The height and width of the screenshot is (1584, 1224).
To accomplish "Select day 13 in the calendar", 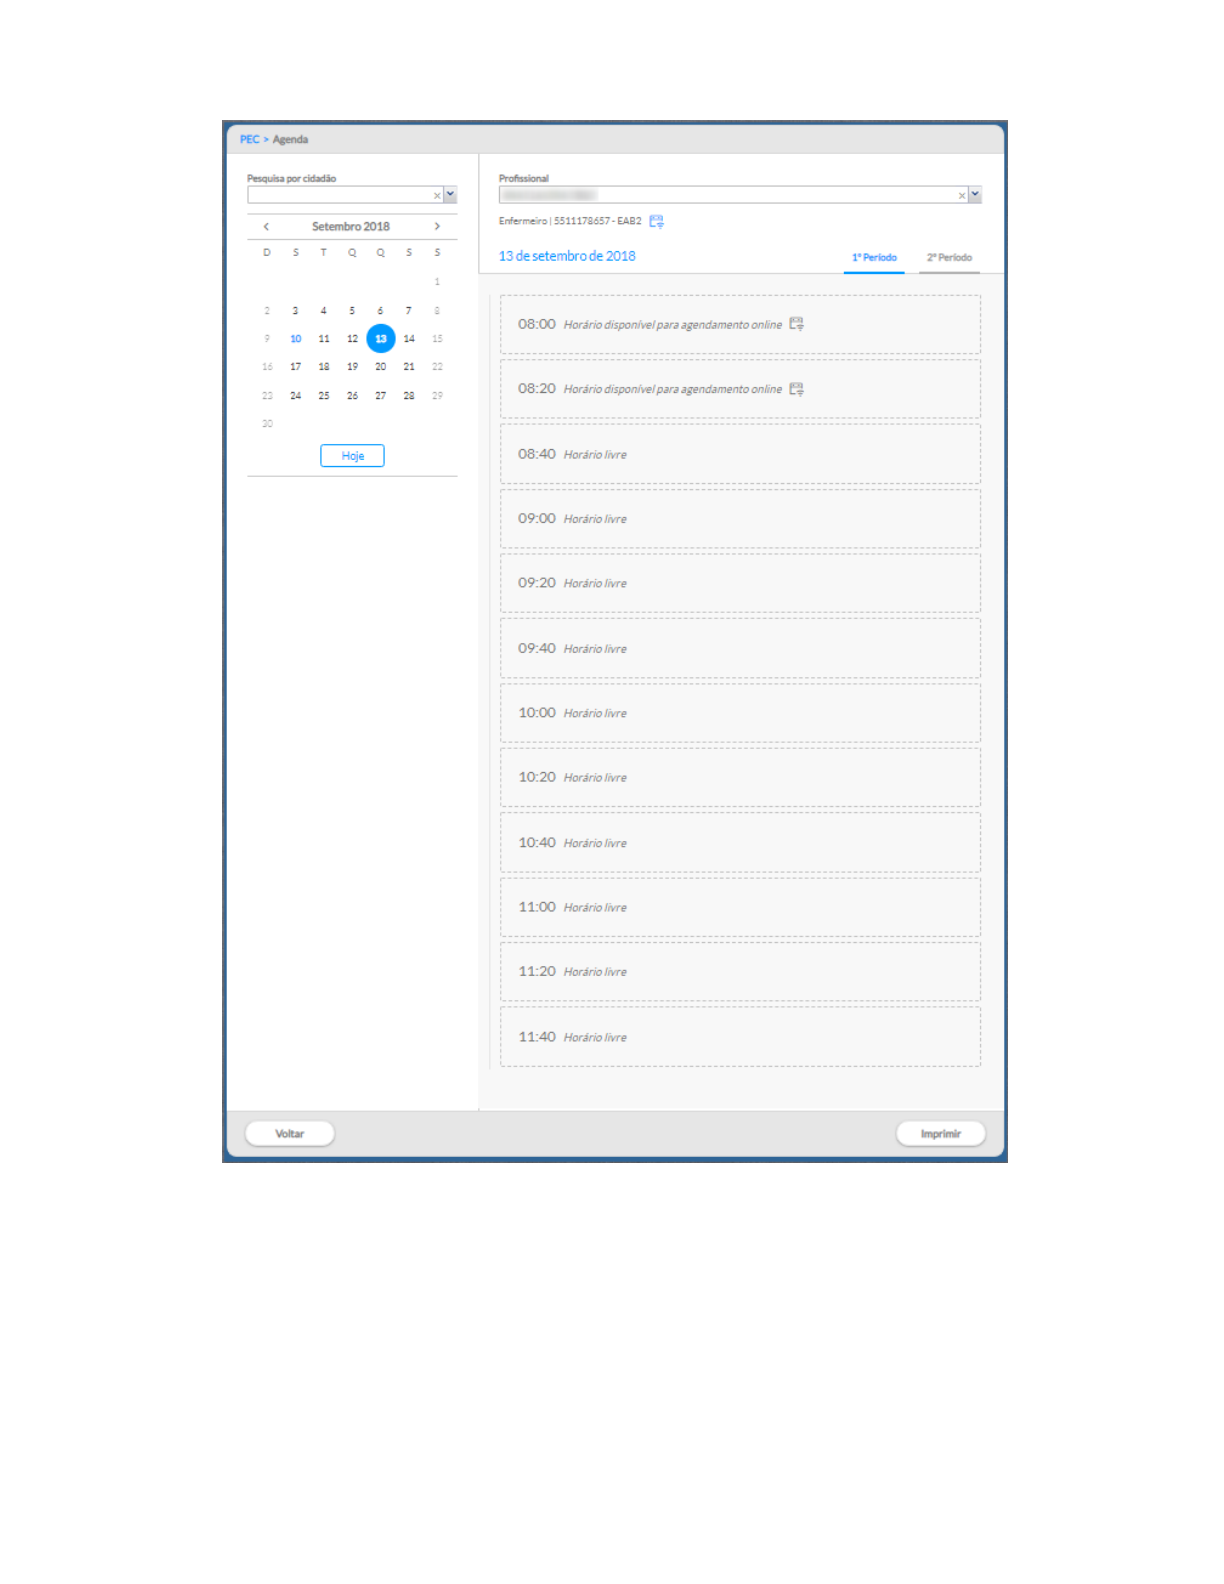I will pos(381,339).
